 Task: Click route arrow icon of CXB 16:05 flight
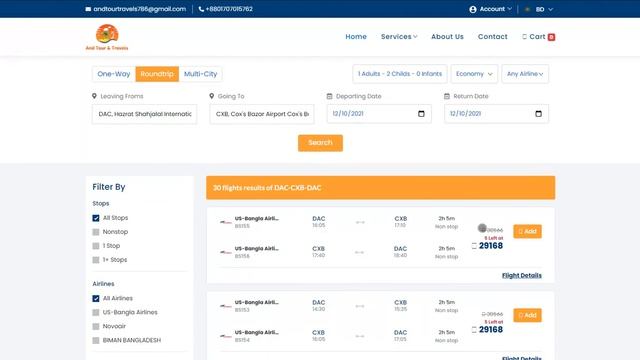coord(360,336)
